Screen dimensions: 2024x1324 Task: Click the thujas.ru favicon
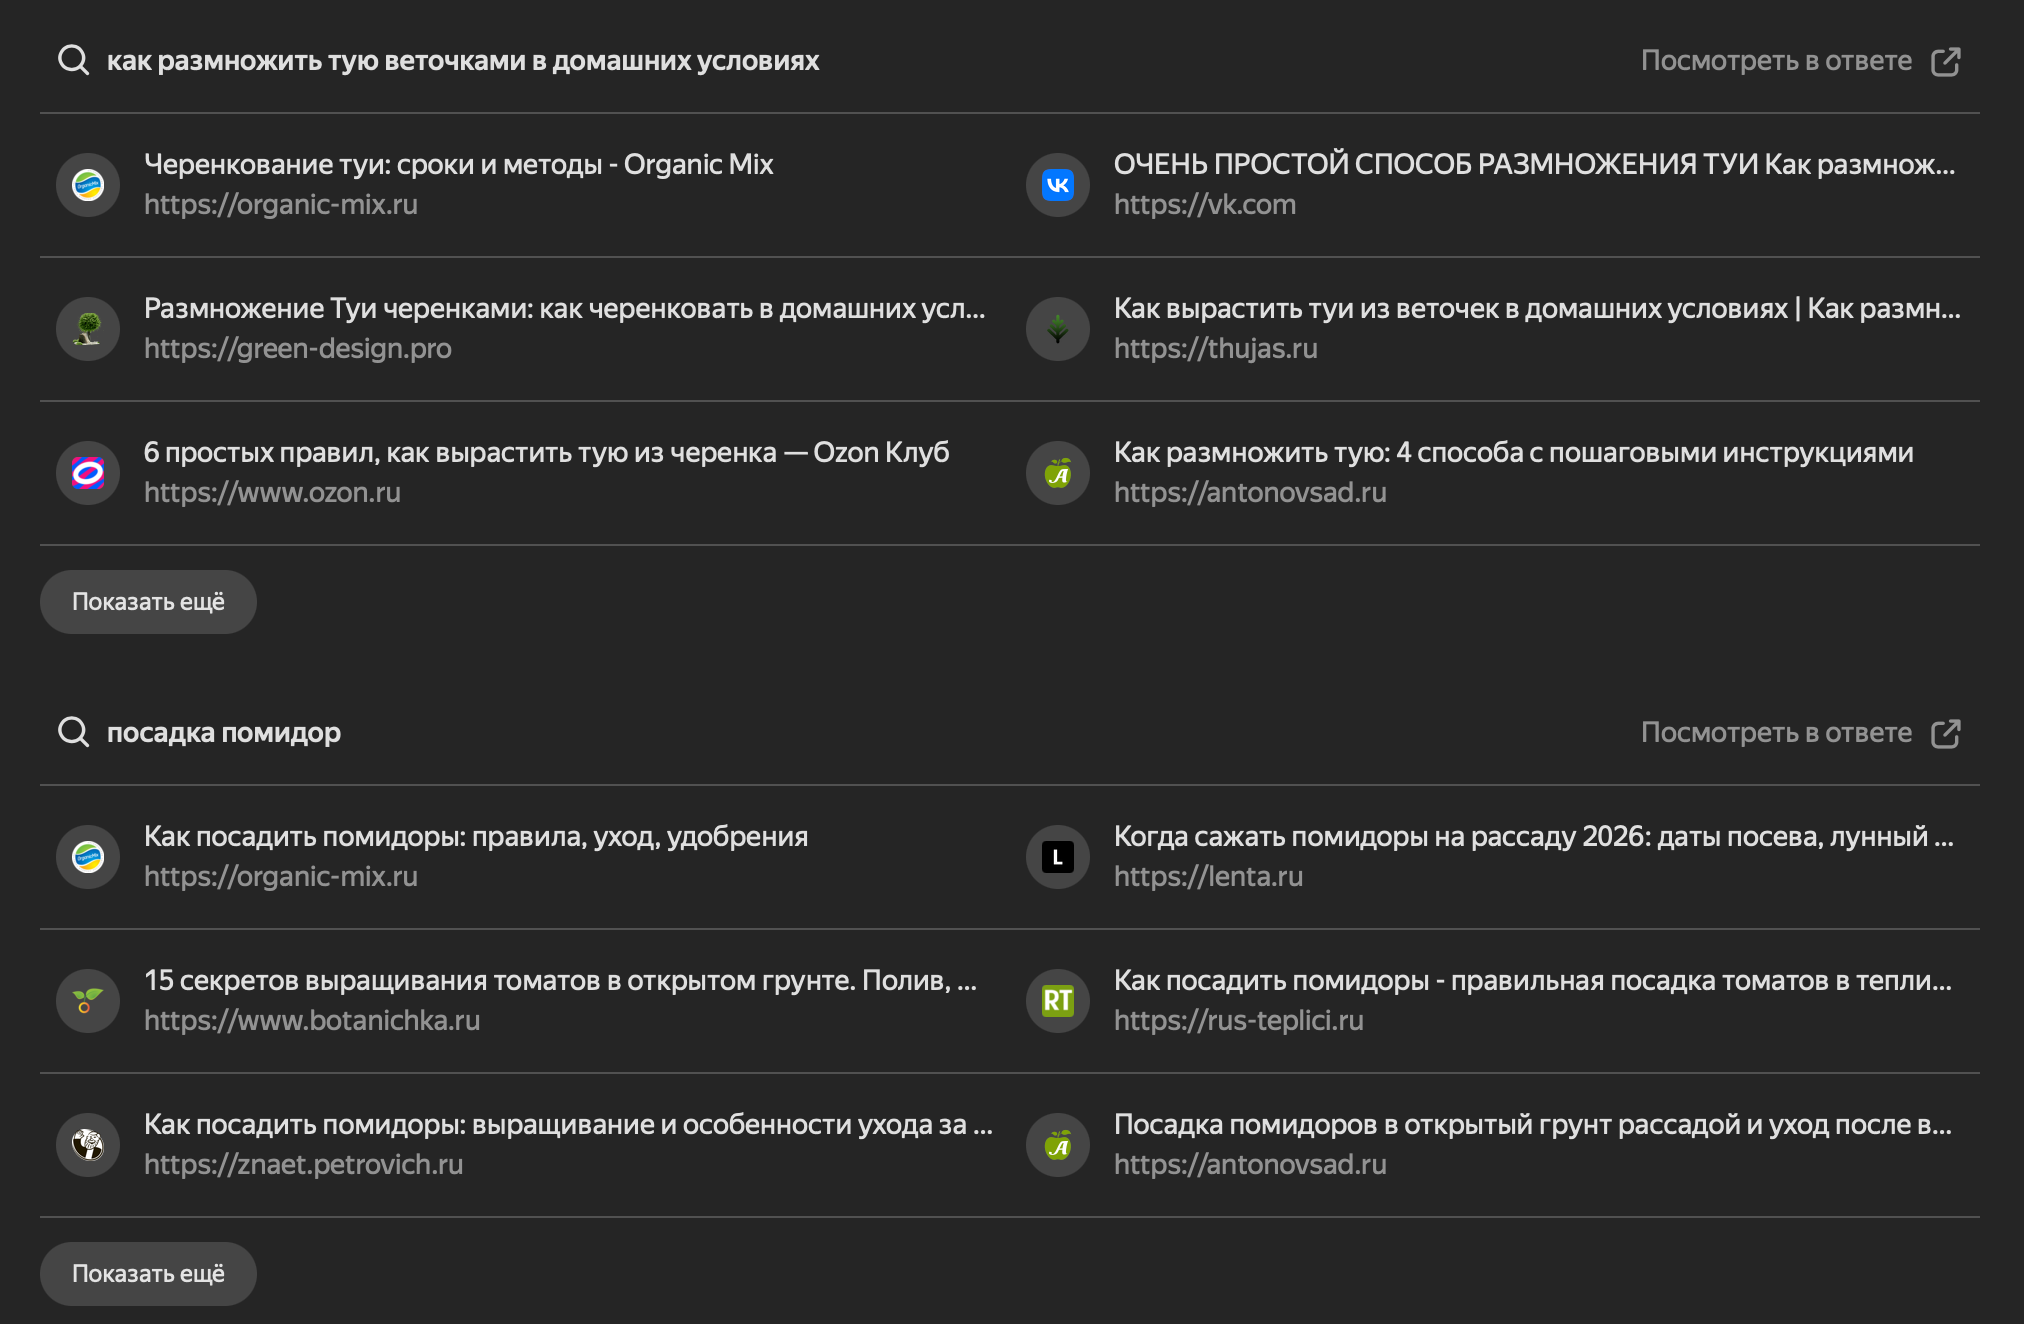coord(1058,329)
